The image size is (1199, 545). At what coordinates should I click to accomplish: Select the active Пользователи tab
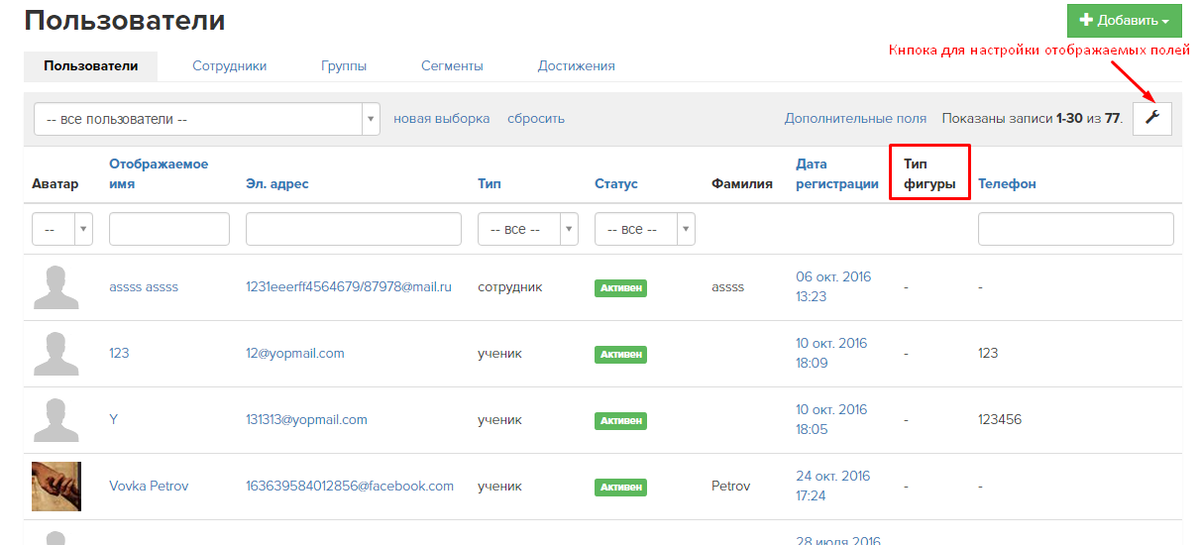click(x=91, y=66)
